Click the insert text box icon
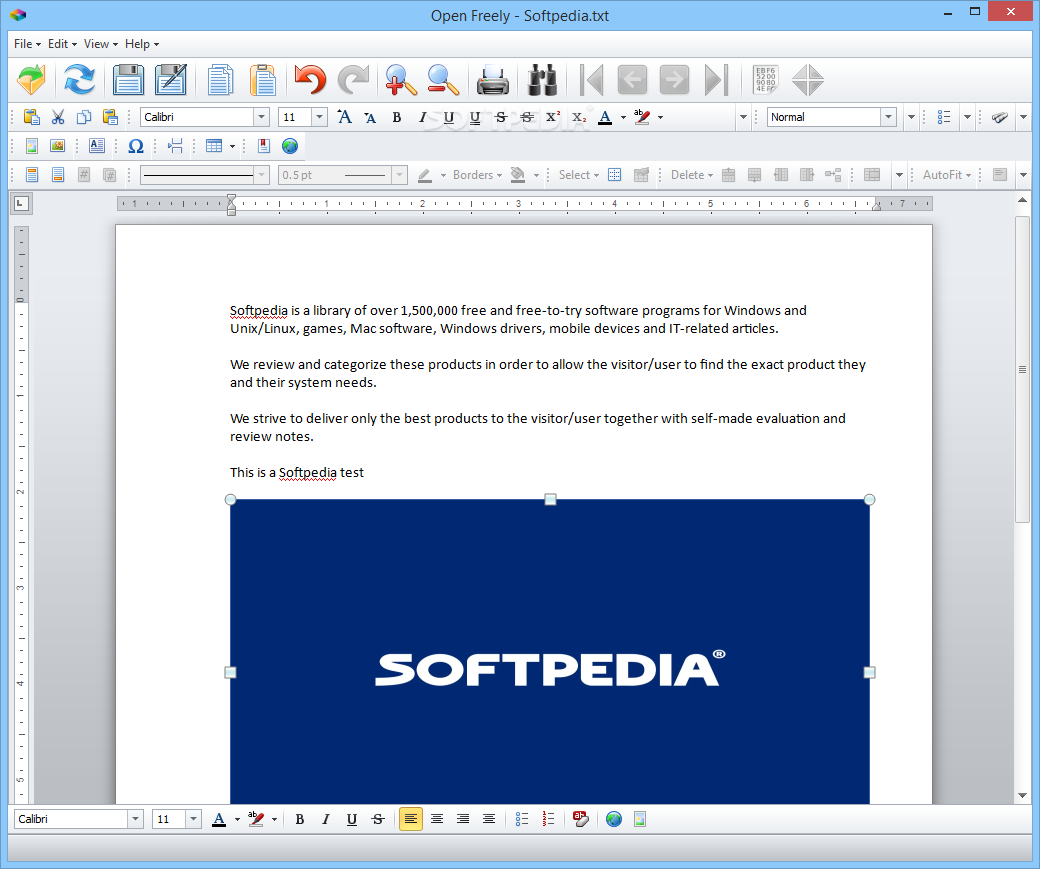 pyautogui.click(x=97, y=146)
